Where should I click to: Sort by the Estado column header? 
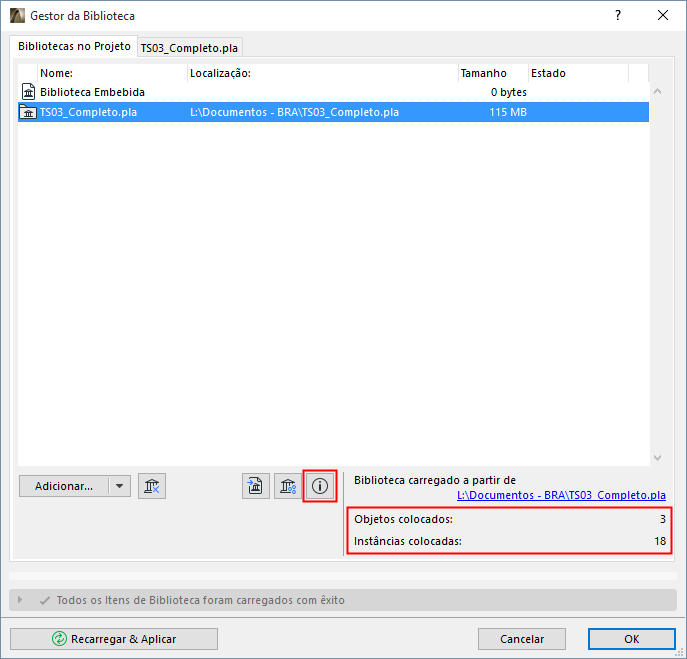click(578, 73)
